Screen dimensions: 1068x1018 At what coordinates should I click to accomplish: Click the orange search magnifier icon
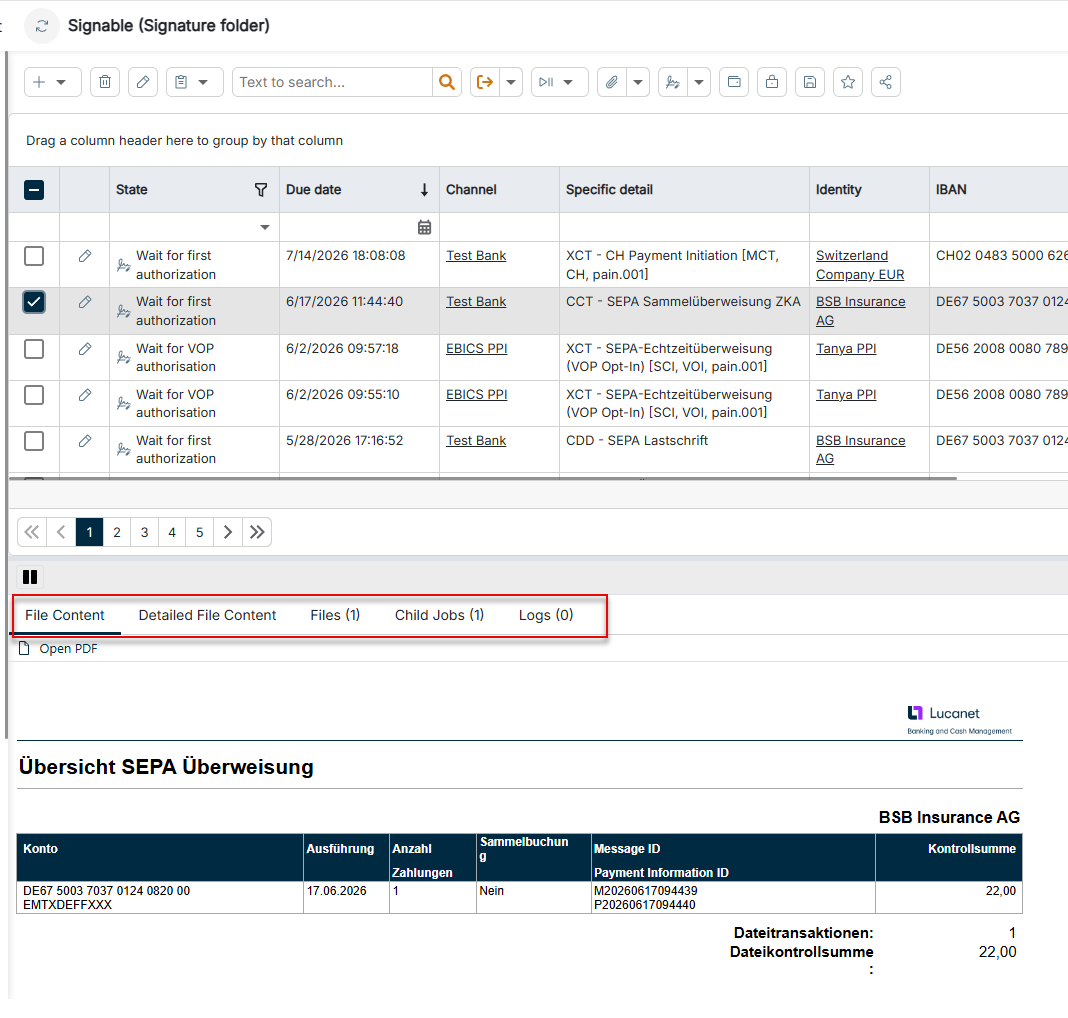click(x=447, y=82)
